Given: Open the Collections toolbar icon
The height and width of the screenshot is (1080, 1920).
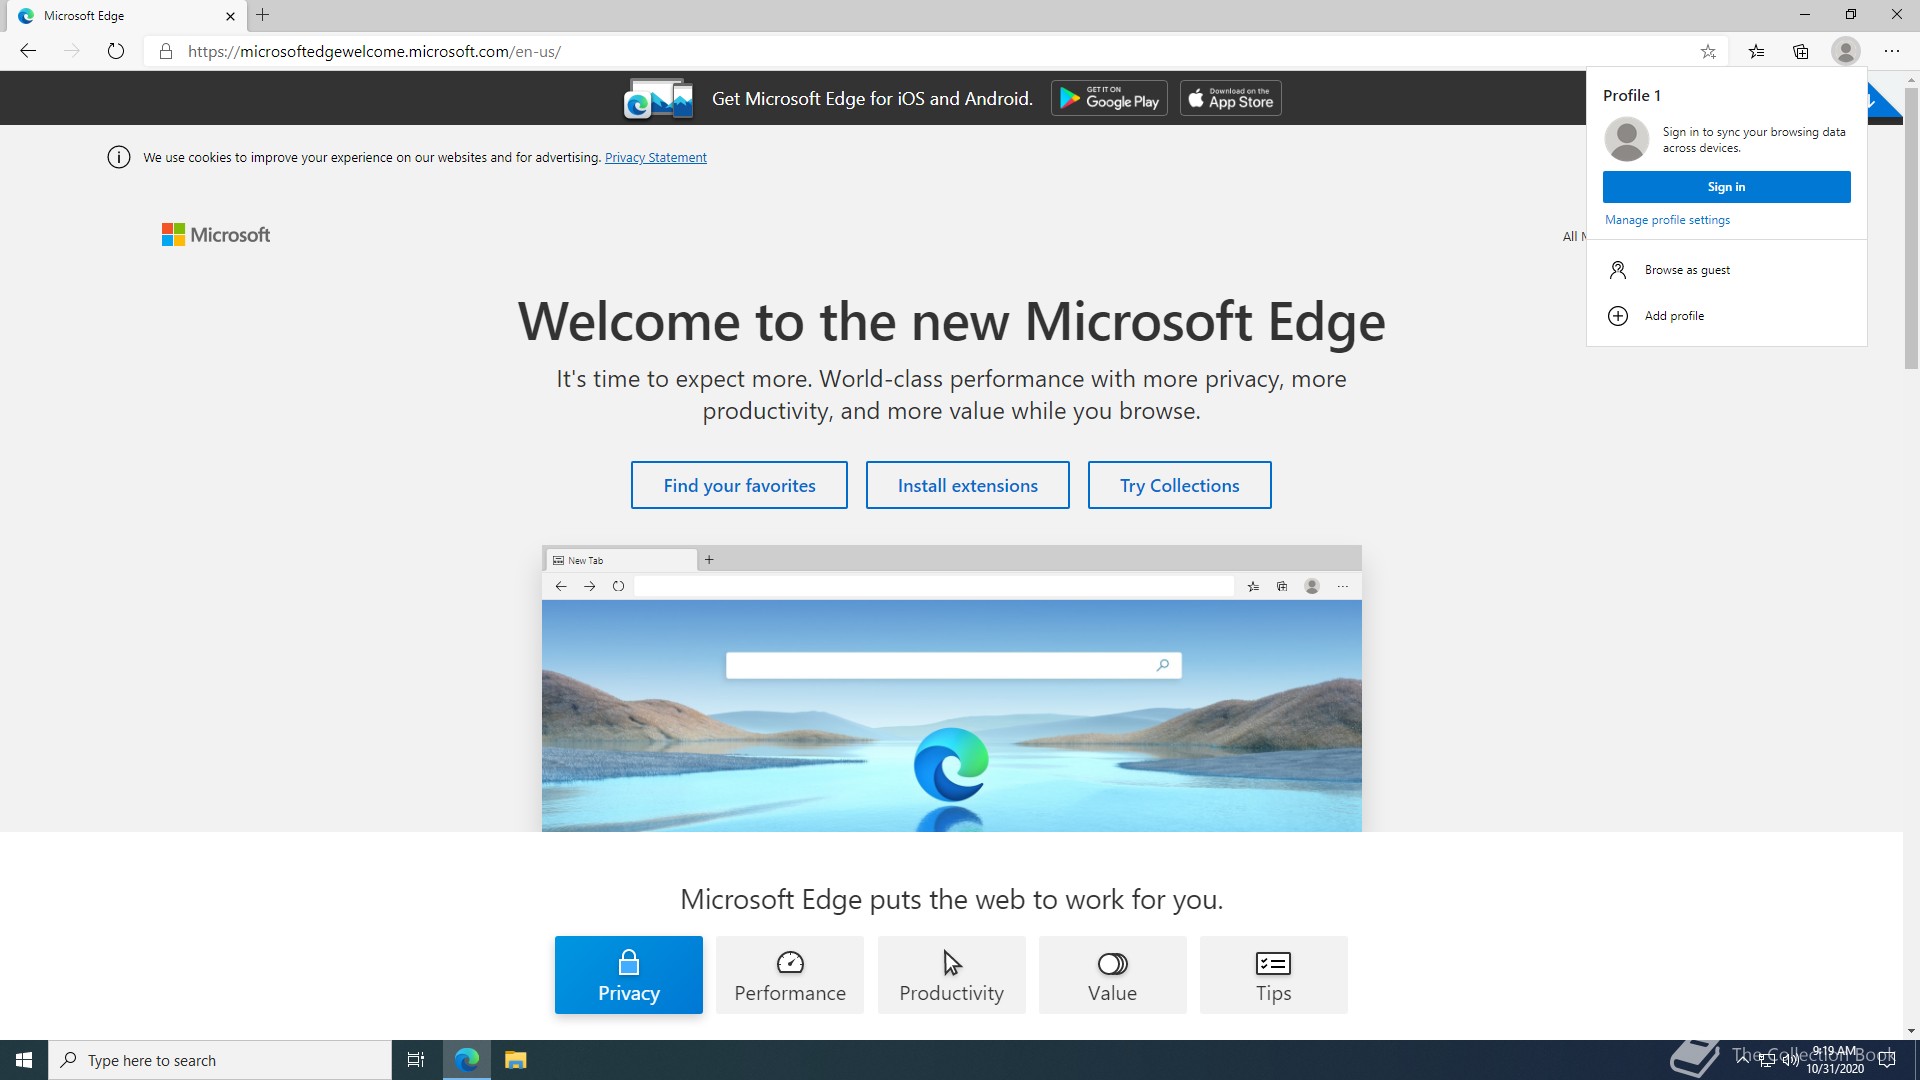Looking at the screenshot, I should click(1801, 51).
